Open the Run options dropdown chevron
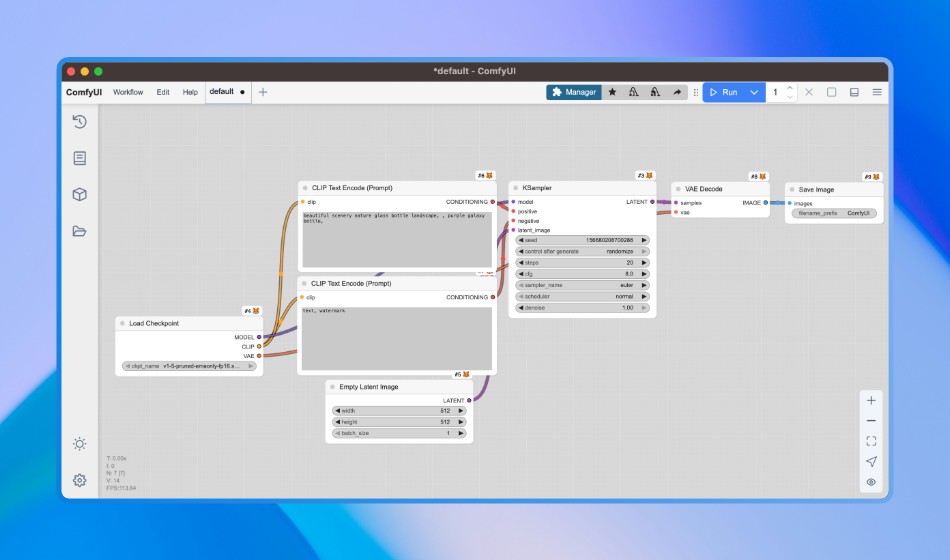The height and width of the screenshot is (560, 950). click(754, 92)
